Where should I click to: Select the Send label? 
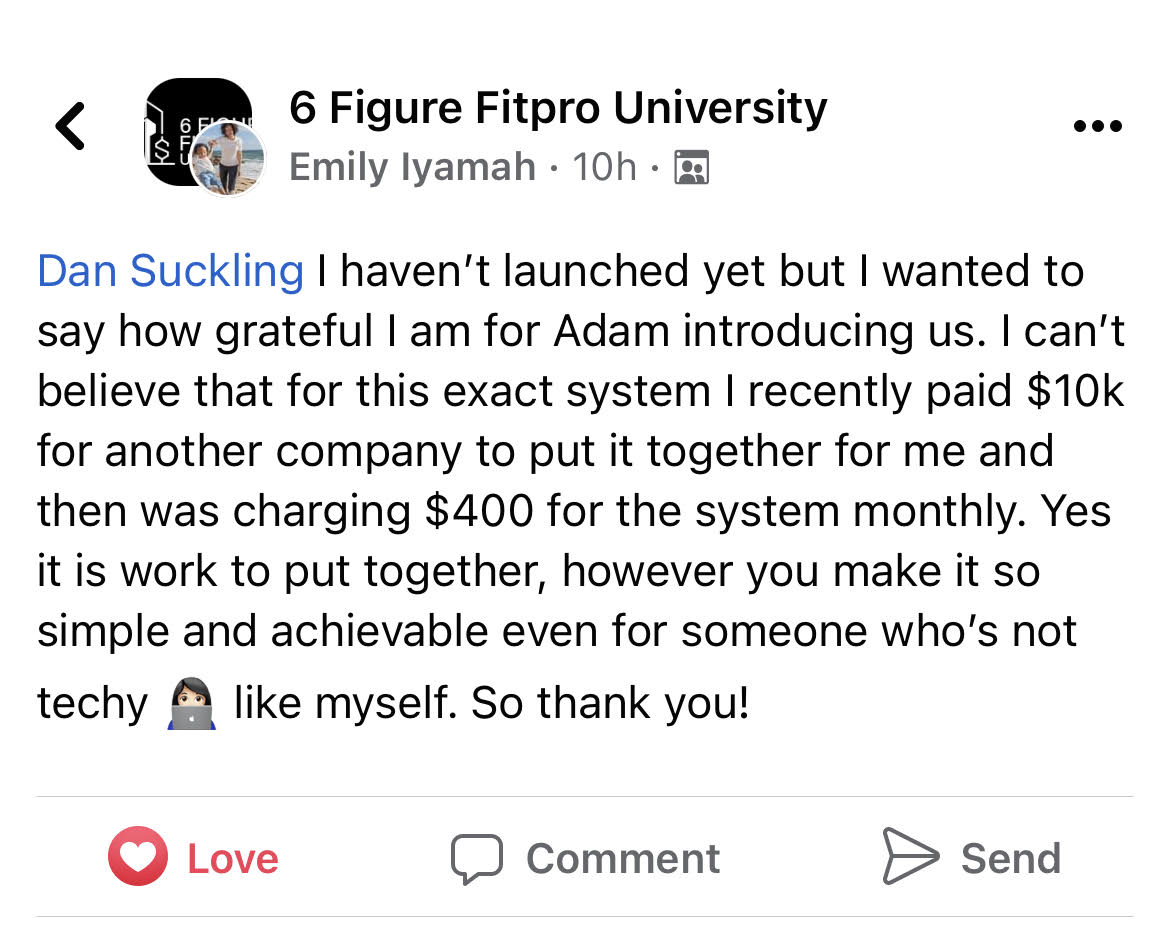[1010, 859]
